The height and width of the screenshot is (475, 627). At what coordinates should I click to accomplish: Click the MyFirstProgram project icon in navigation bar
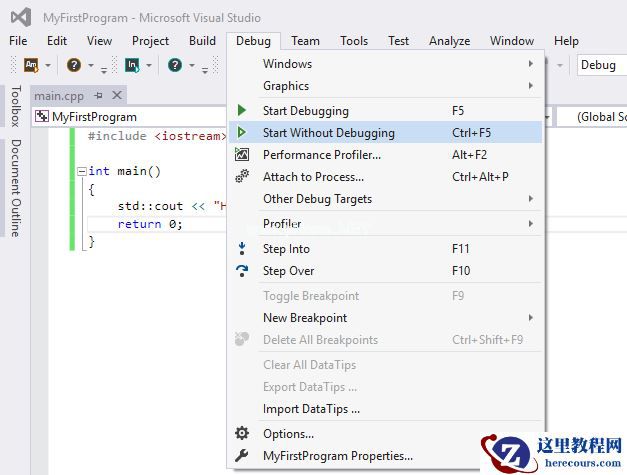(x=42, y=116)
